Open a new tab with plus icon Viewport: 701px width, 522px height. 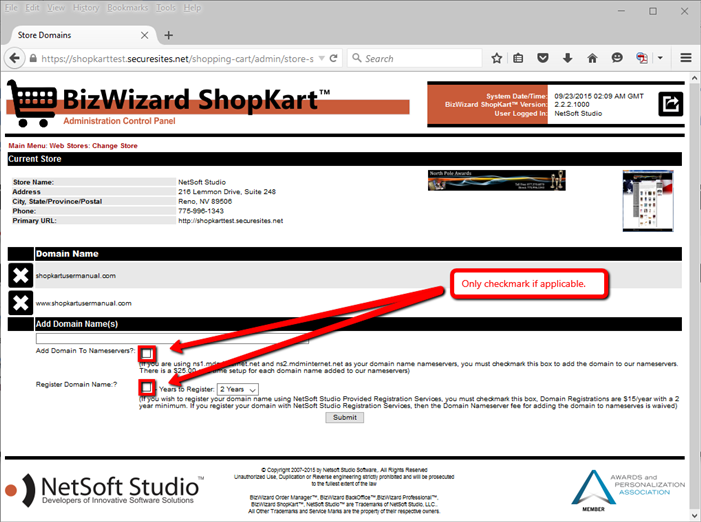pos(169,35)
